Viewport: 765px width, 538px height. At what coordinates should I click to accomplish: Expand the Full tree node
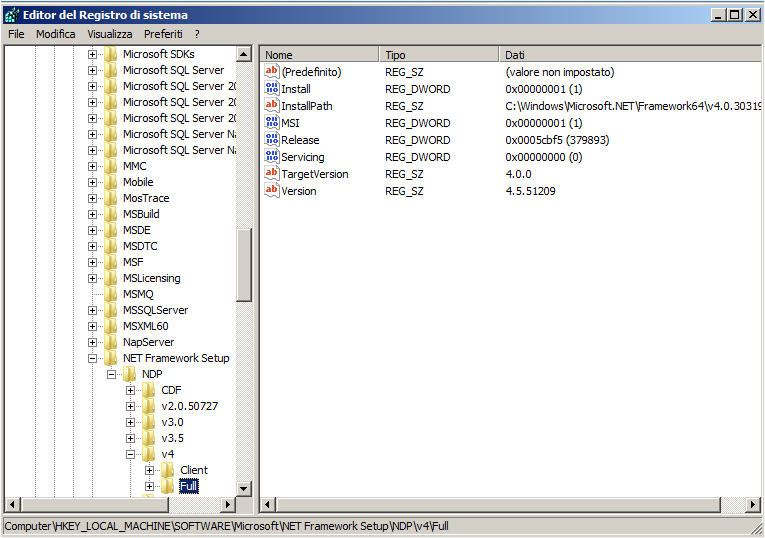coord(149,487)
